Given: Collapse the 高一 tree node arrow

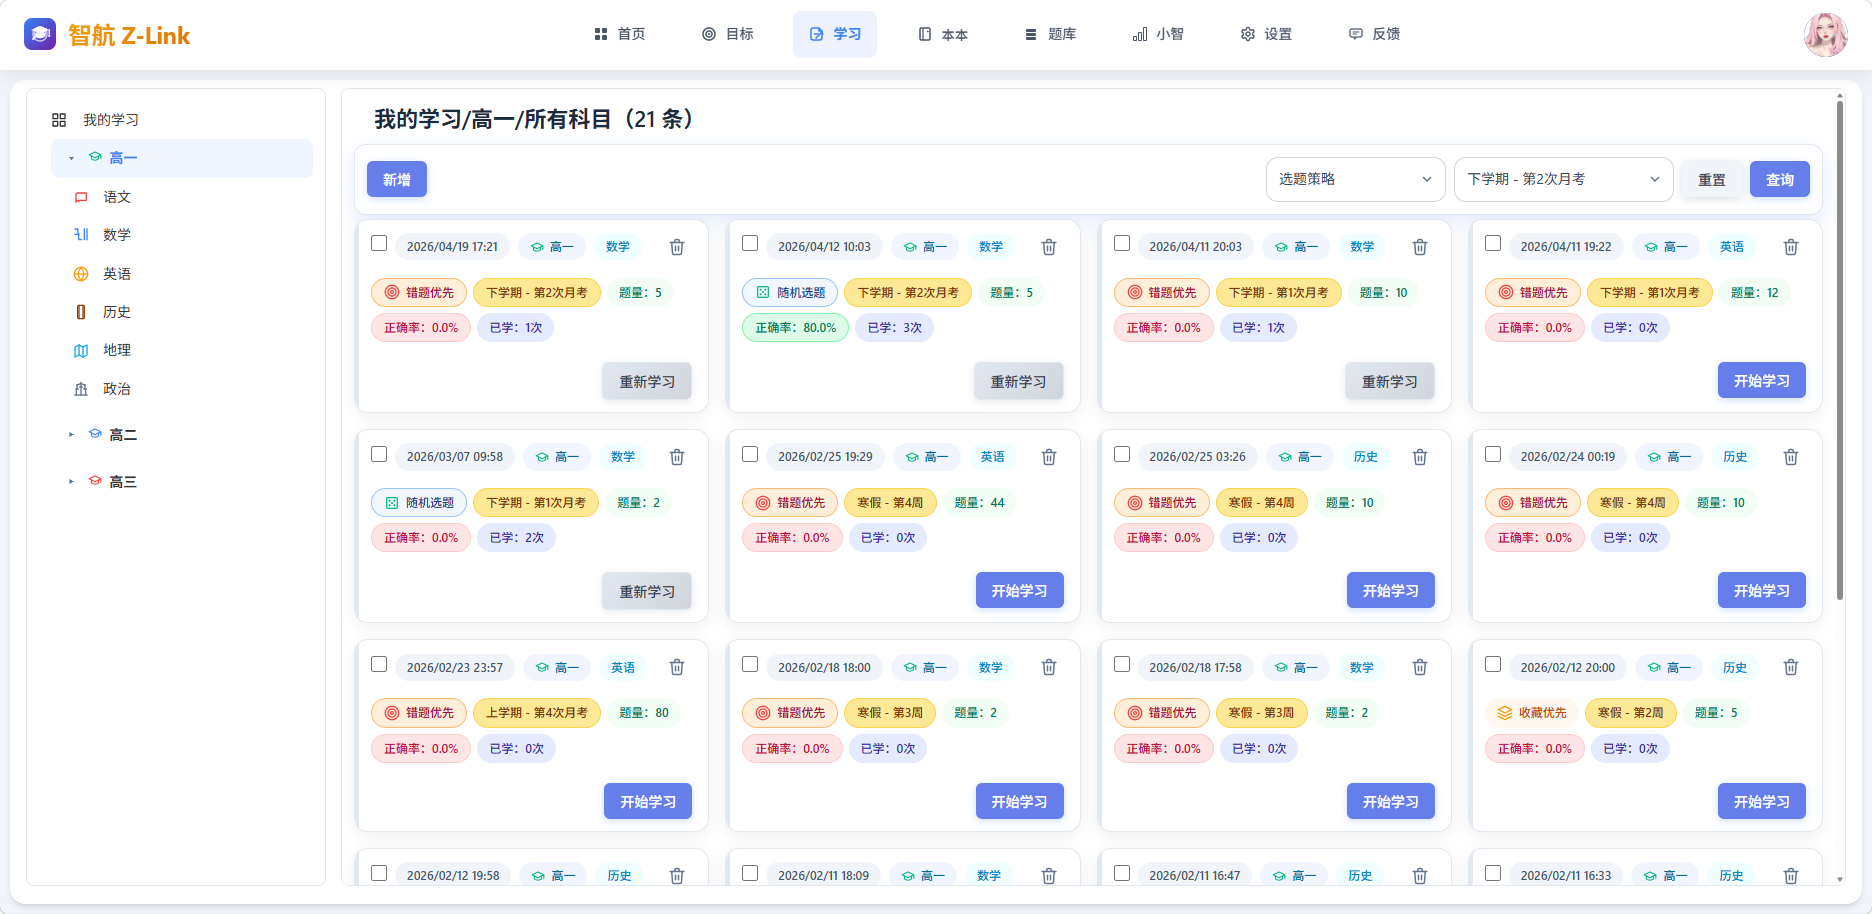Looking at the screenshot, I should click(71, 158).
